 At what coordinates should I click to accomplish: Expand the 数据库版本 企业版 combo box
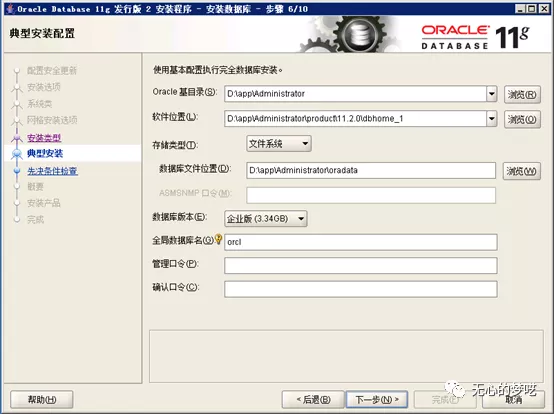(266, 219)
